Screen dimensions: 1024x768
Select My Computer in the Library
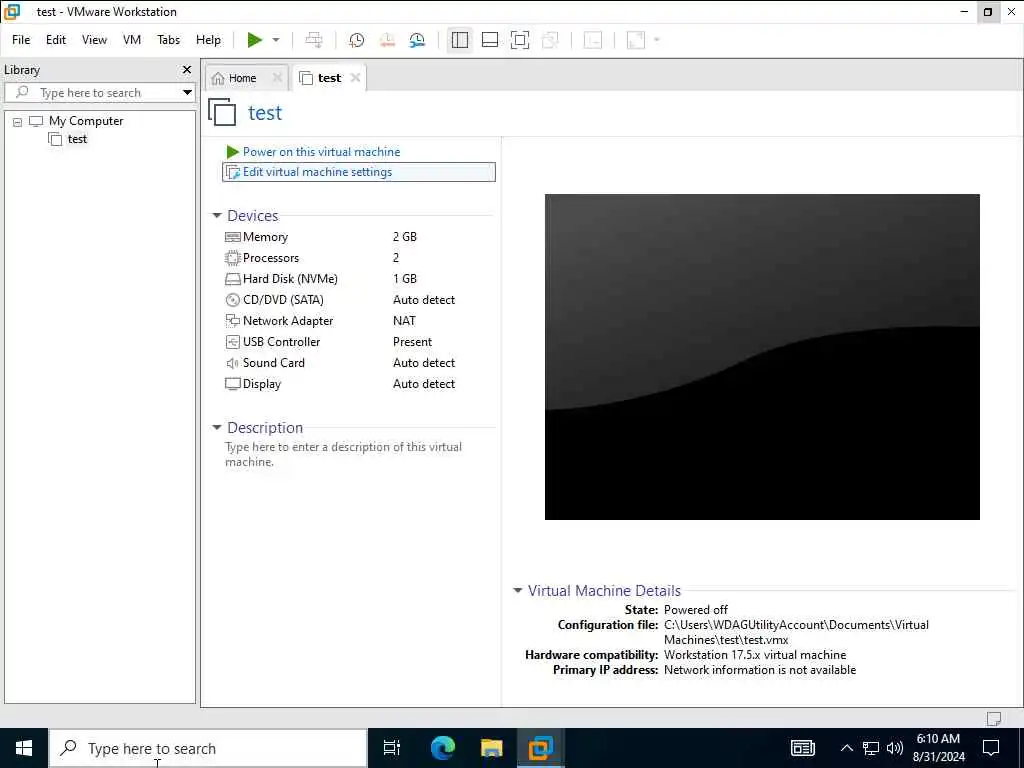[x=86, y=121]
